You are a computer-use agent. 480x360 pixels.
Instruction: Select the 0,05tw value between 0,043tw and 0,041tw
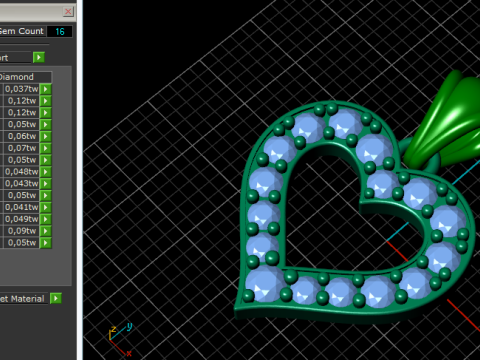point(21,195)
